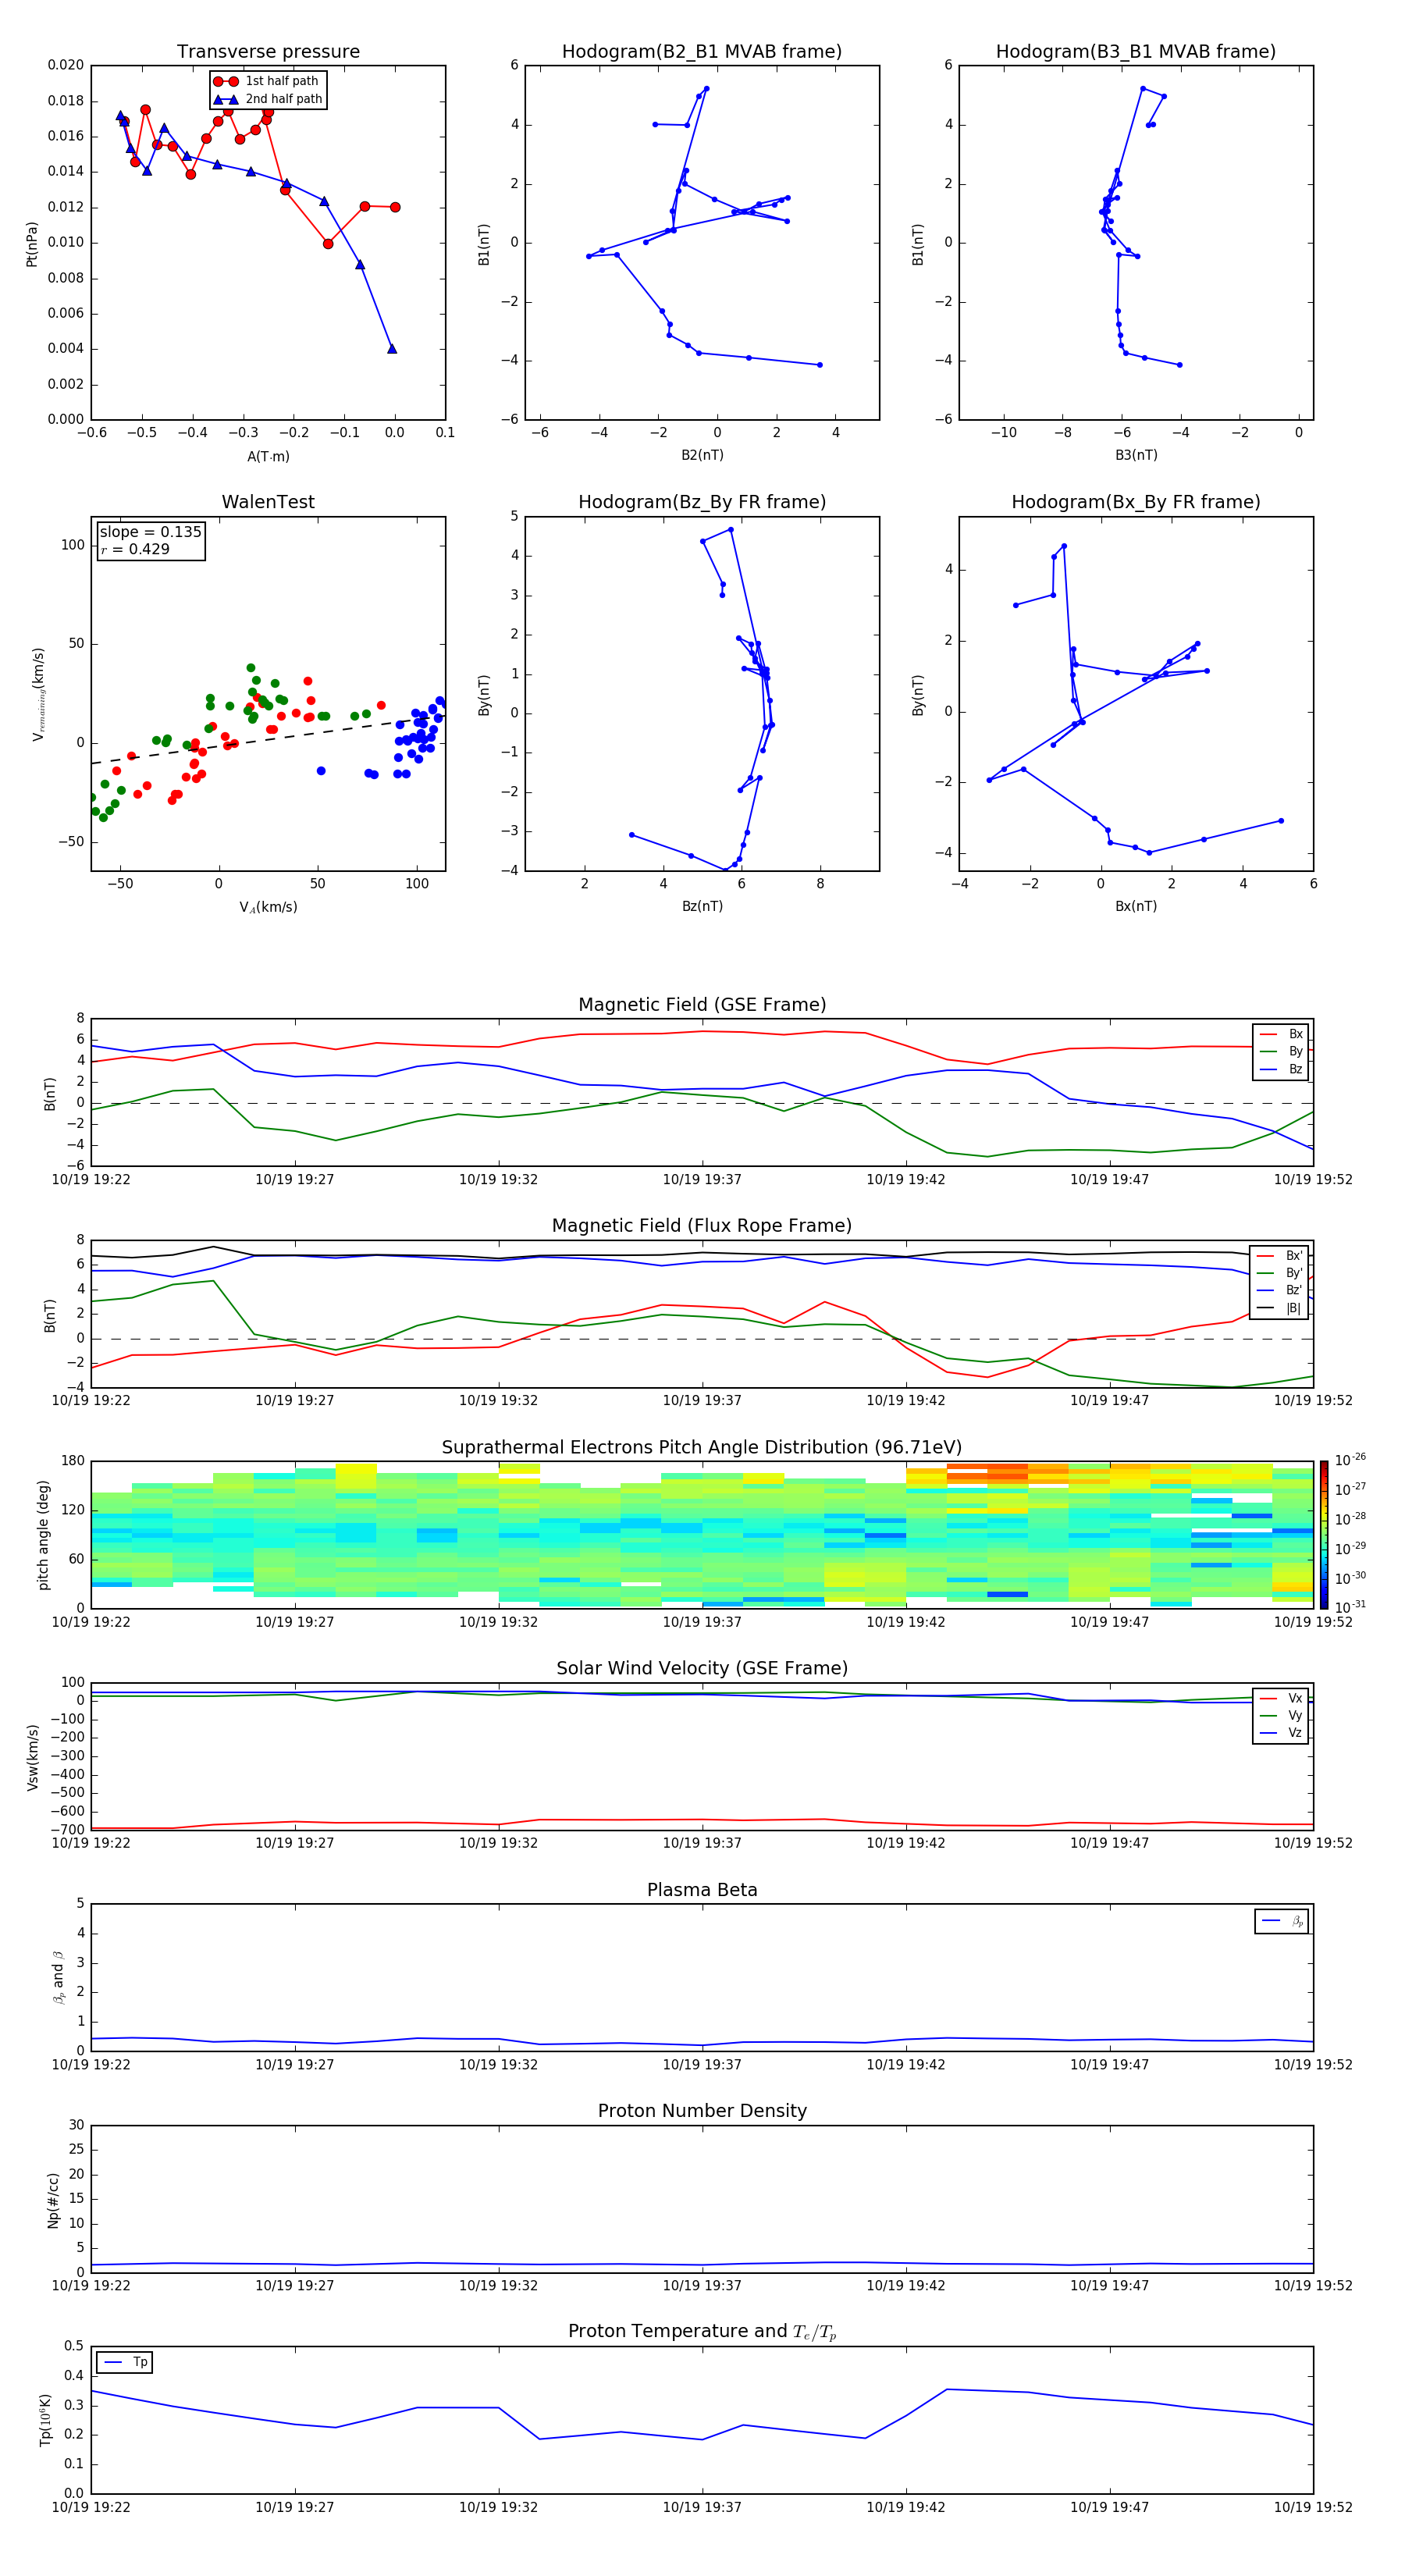The height and width of the screenshot is (2576, 1405).
Task: Click the 'Hodogram(B3_B1 MVAB frame)' title
Action: coord(1136,52)
